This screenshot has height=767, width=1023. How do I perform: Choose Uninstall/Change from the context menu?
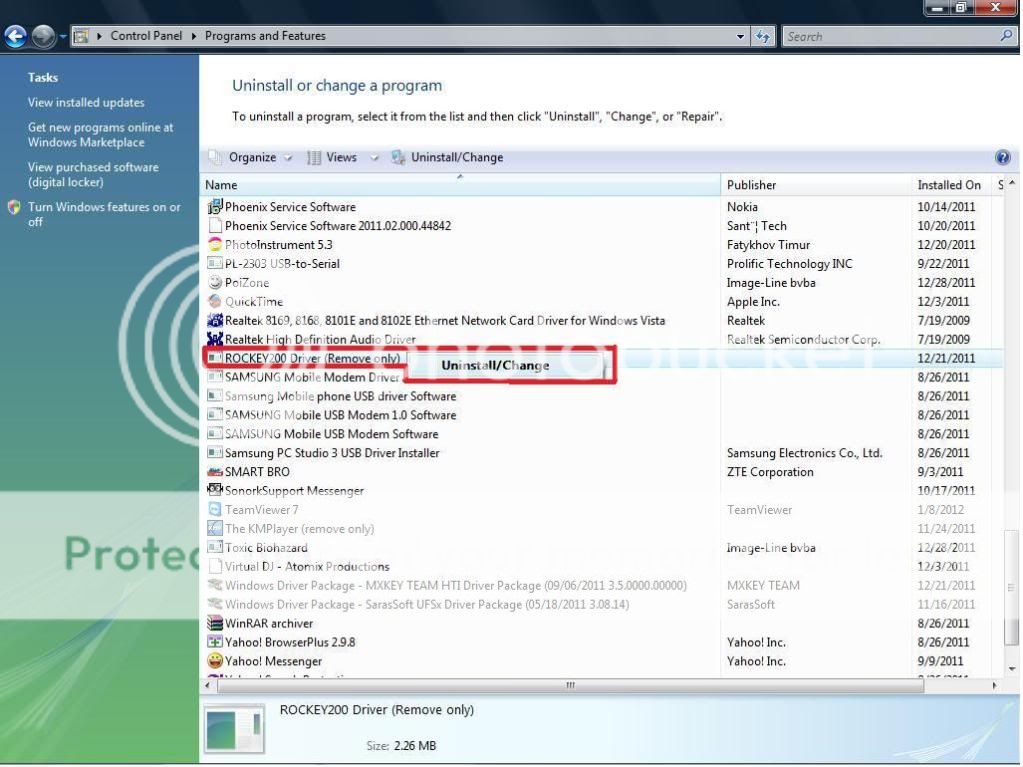tap(505, 365)
